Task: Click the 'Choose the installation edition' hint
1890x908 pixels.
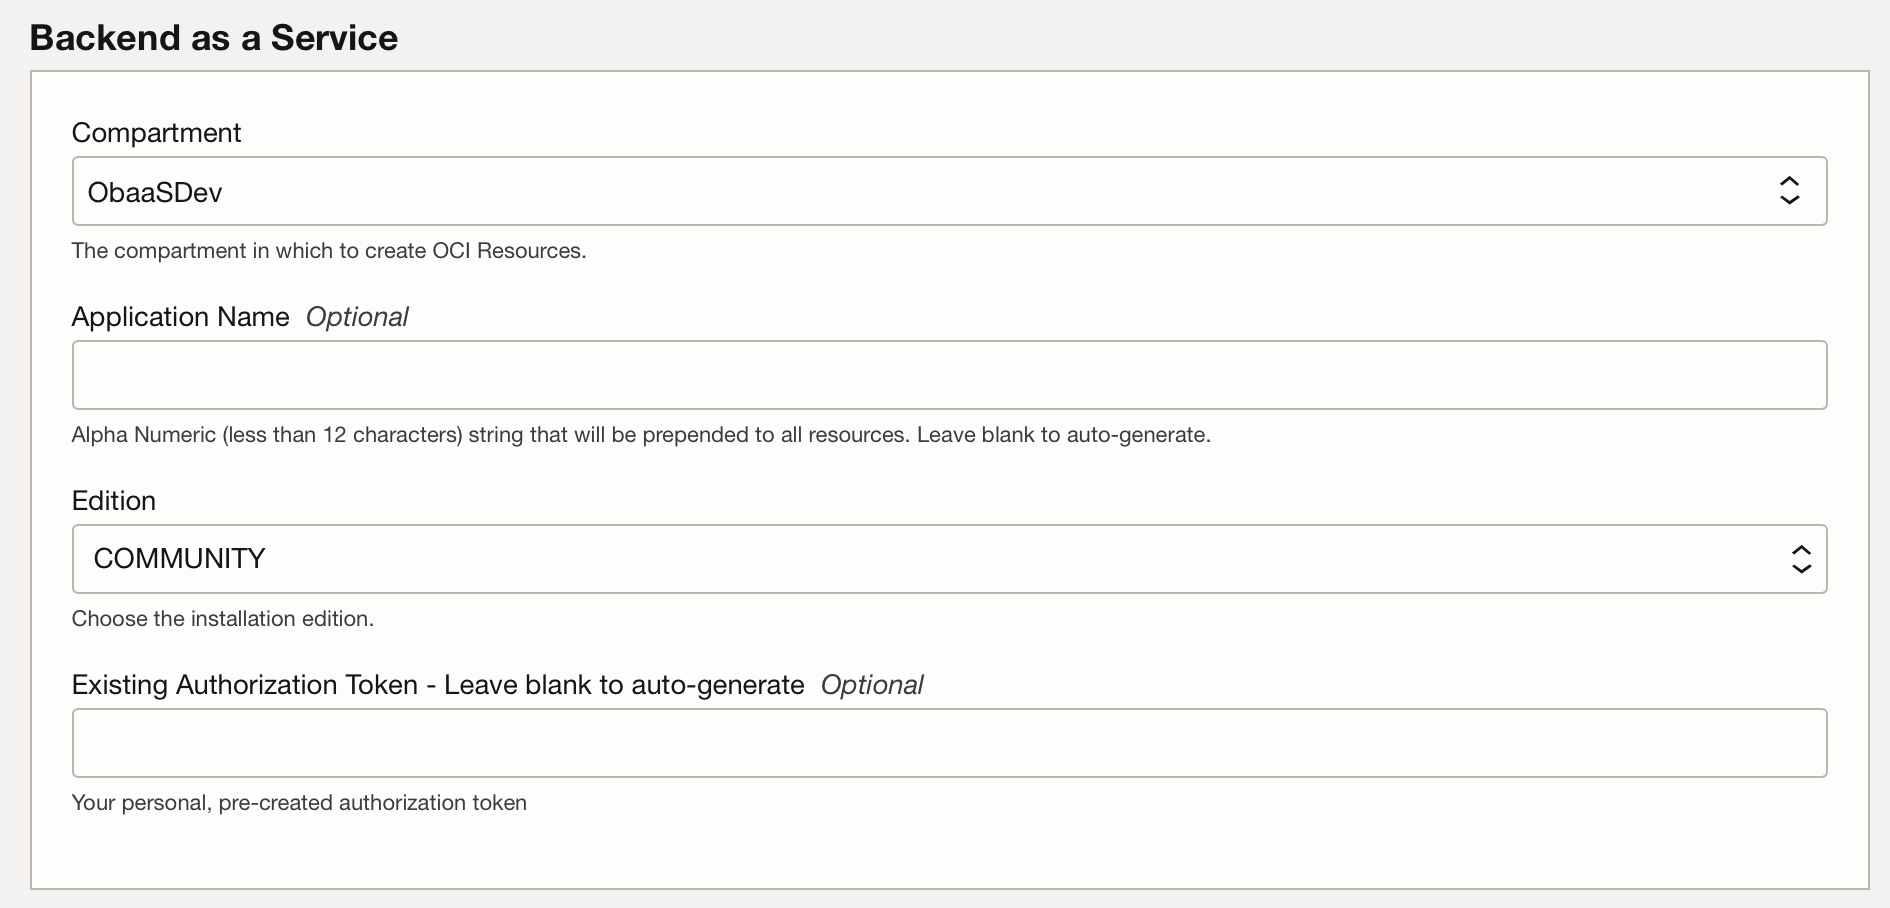Action: [x=222, y=619]
